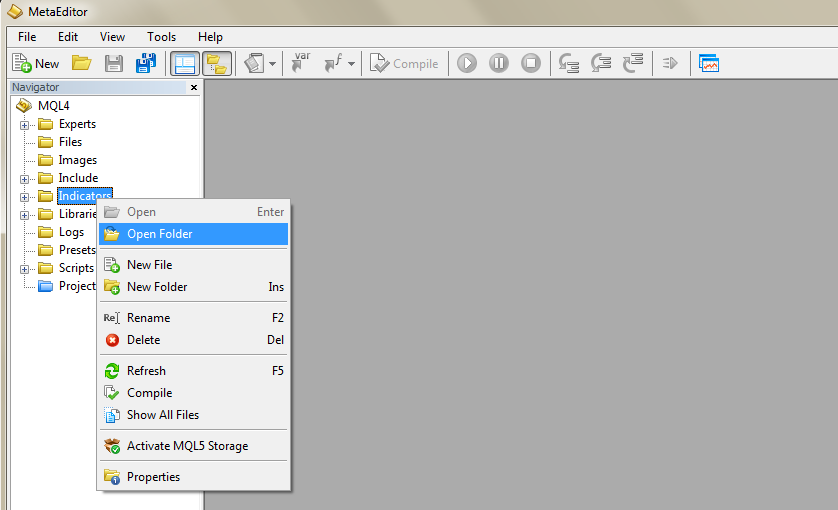838x510 pixels.
Task: Start debugging with the play icon
Action: (467, 63)
